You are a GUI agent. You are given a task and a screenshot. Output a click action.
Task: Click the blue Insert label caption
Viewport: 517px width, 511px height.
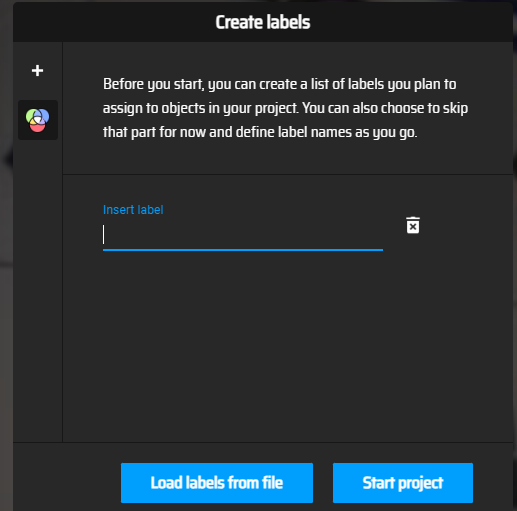pyautogui.click(x=133, y=210)
